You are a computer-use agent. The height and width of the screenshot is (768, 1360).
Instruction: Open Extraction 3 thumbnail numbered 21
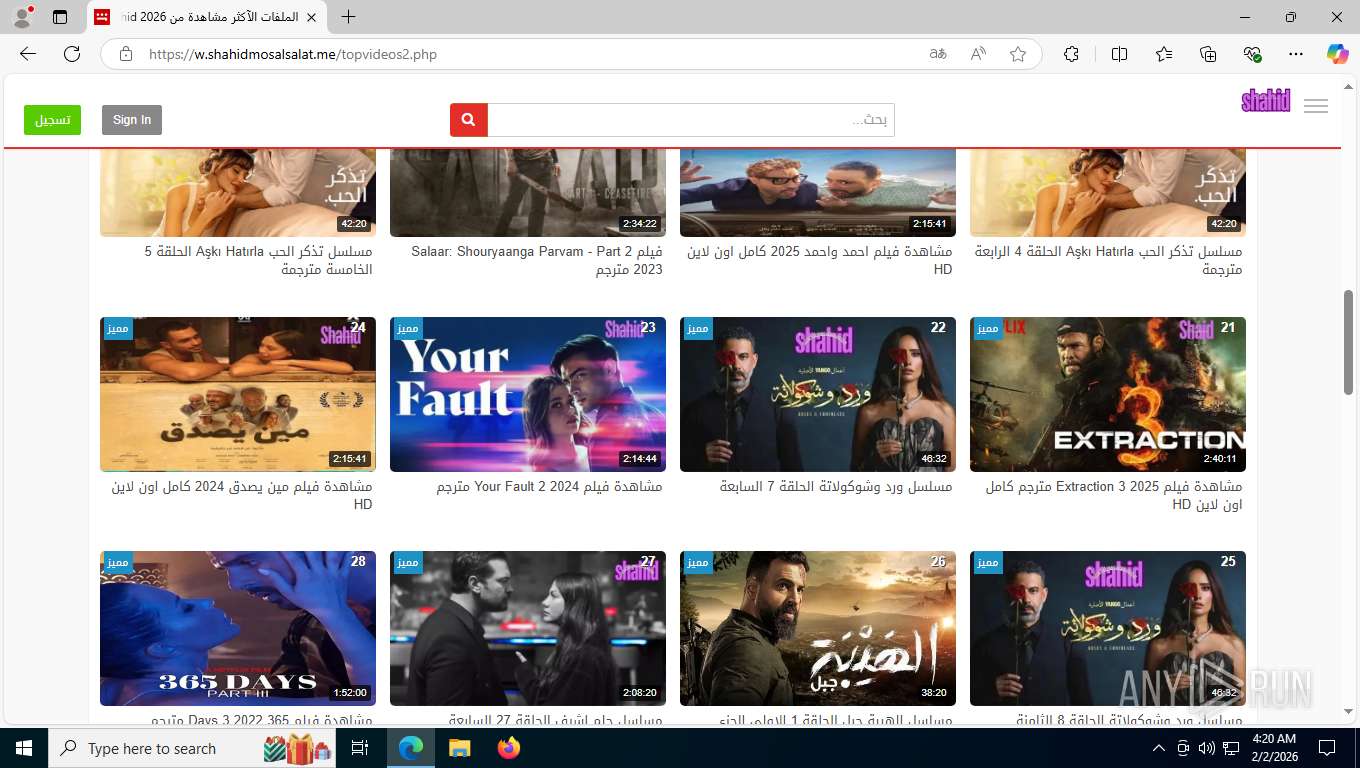(1108, 394)
